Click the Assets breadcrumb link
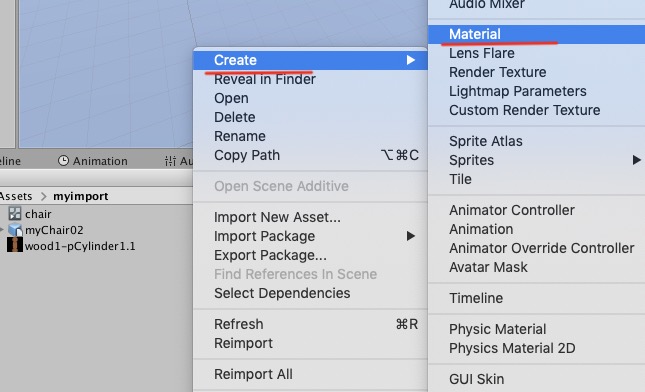The image size is (645, 392). [16, 196]
